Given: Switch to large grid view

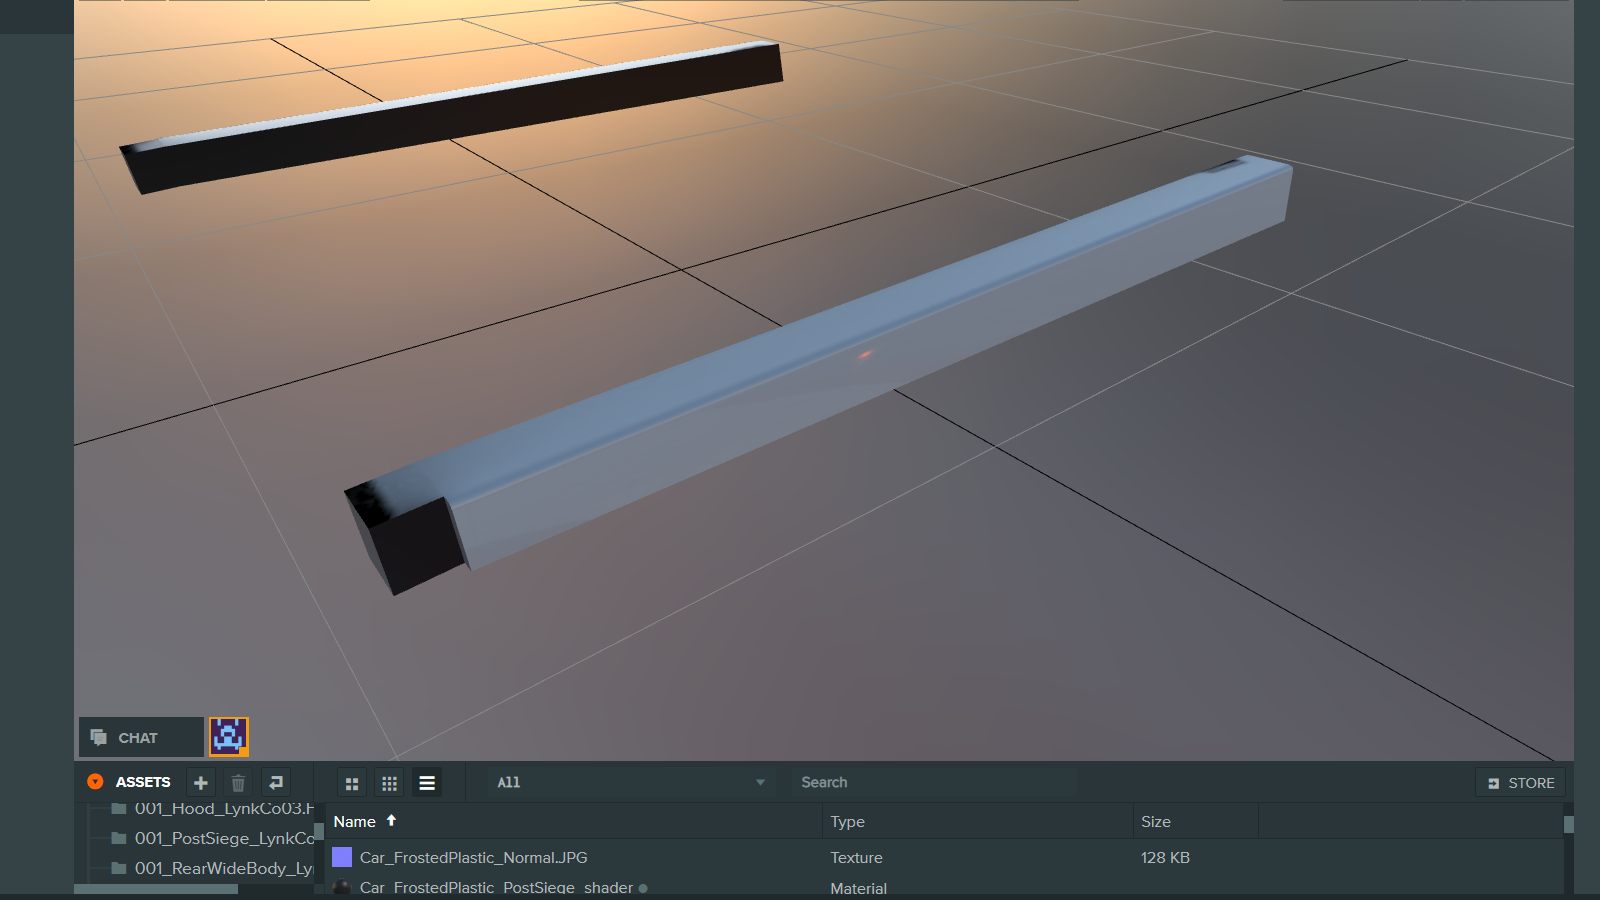Looking at the screenshot, I should pyautogui.click(x=352, y=783).
